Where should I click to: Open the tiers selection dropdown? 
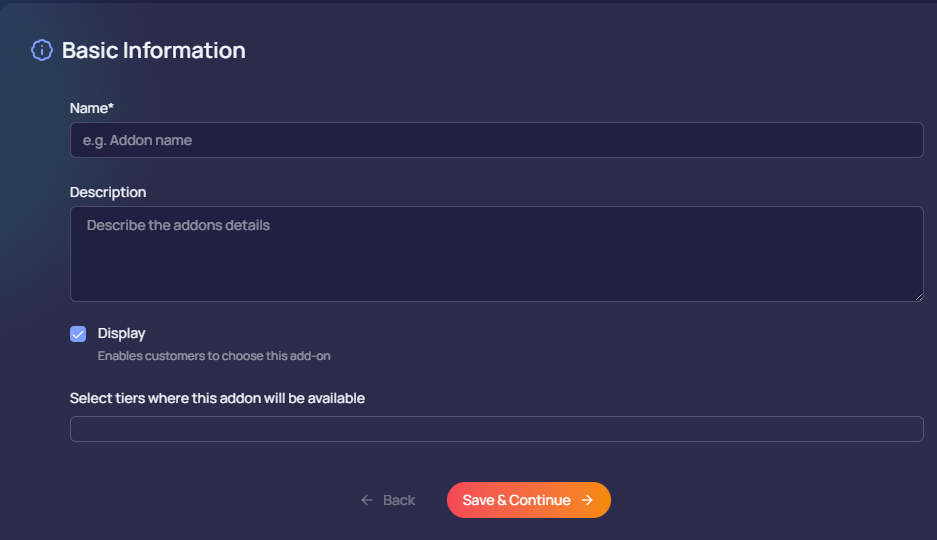496,429
